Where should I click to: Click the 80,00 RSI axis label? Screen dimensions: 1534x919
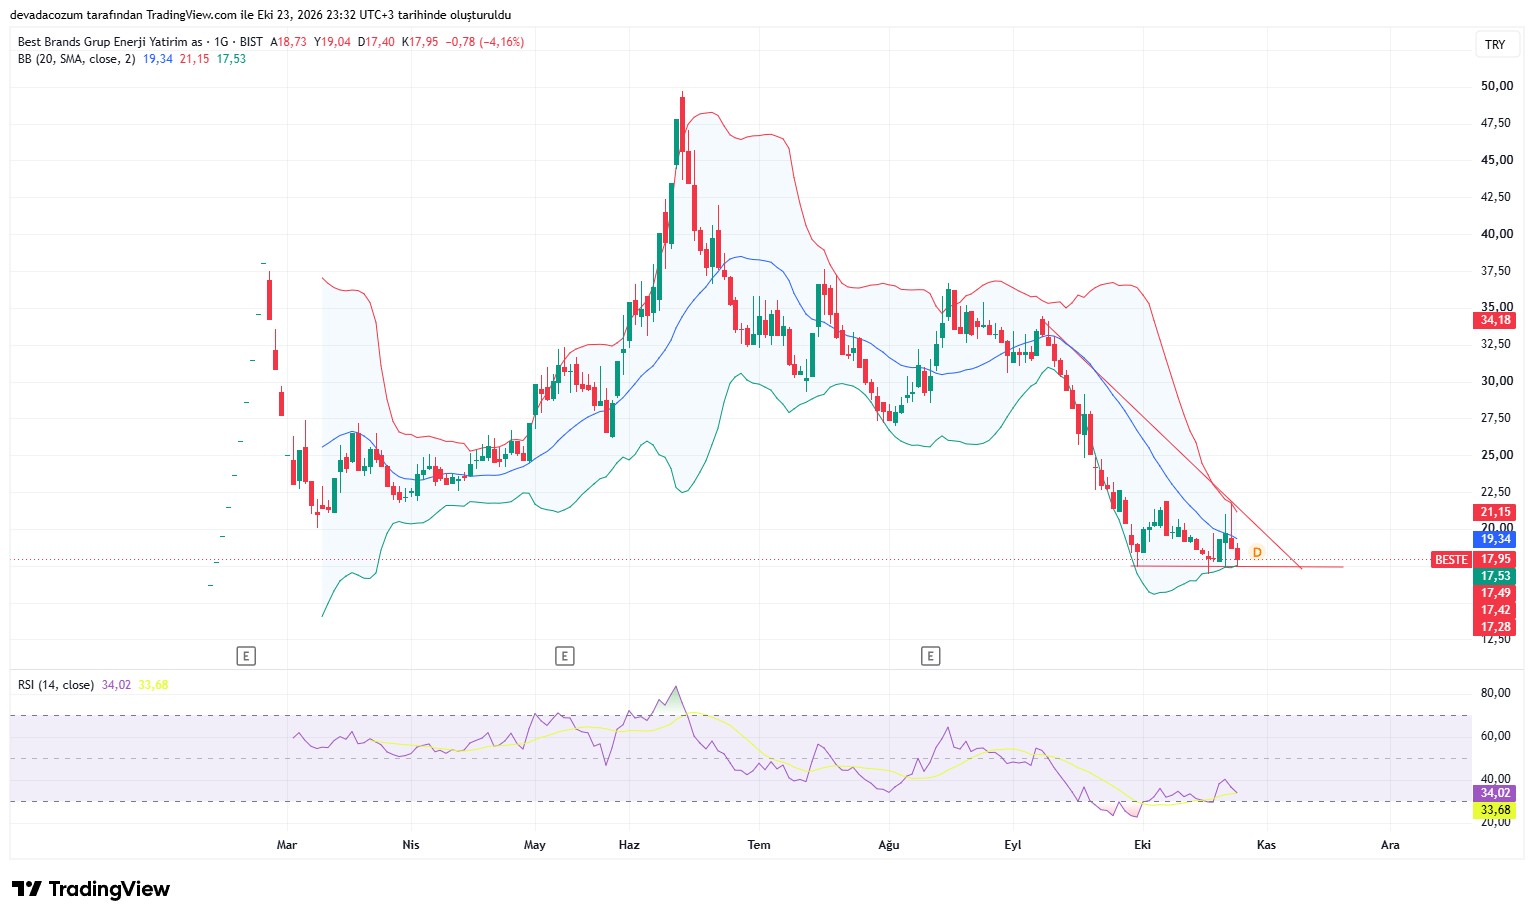pos(1495,693)
